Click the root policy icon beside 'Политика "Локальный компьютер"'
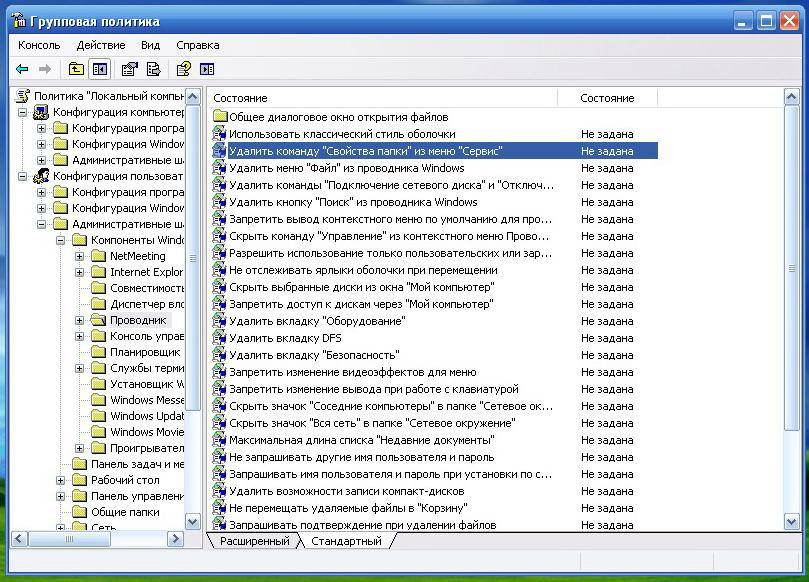The width and height of the screenshot is (809, 582). click(x=23, y=96)
